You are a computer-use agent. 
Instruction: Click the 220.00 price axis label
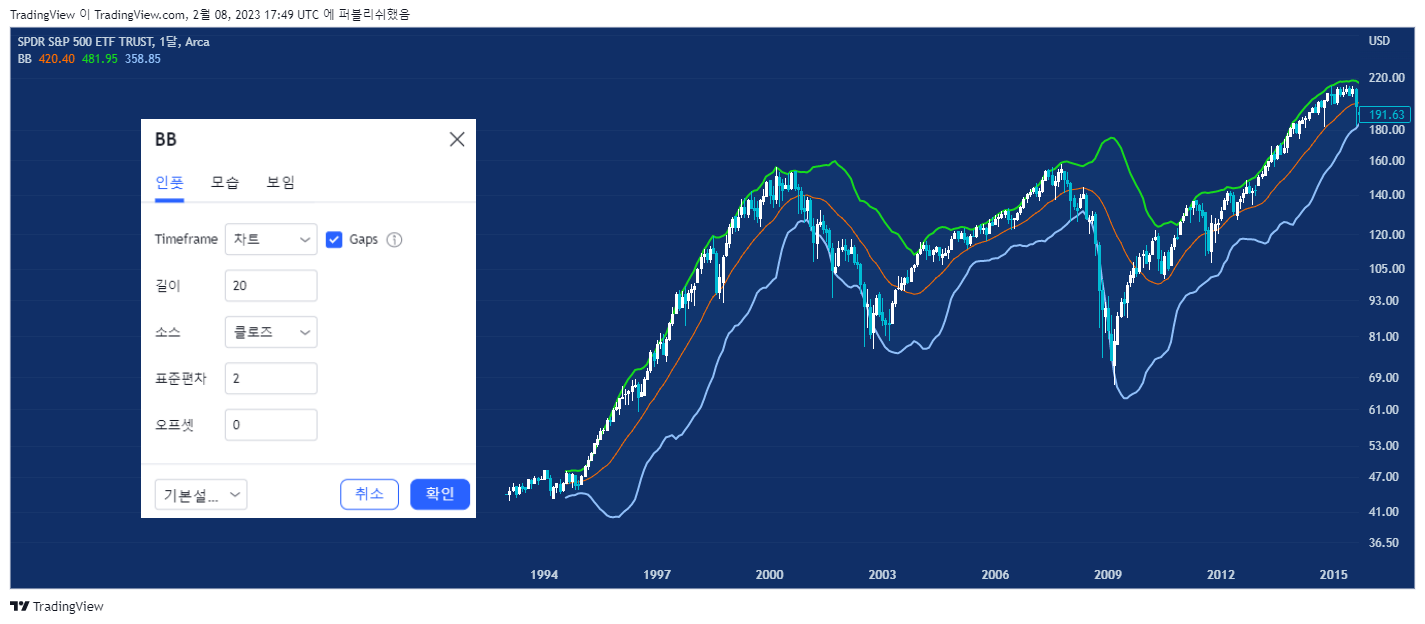[x=1386, y=77]
